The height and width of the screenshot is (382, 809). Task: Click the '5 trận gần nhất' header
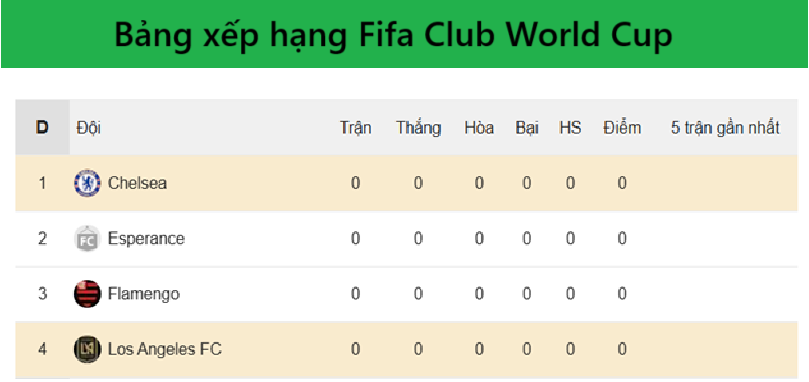(x=725, y=128)
